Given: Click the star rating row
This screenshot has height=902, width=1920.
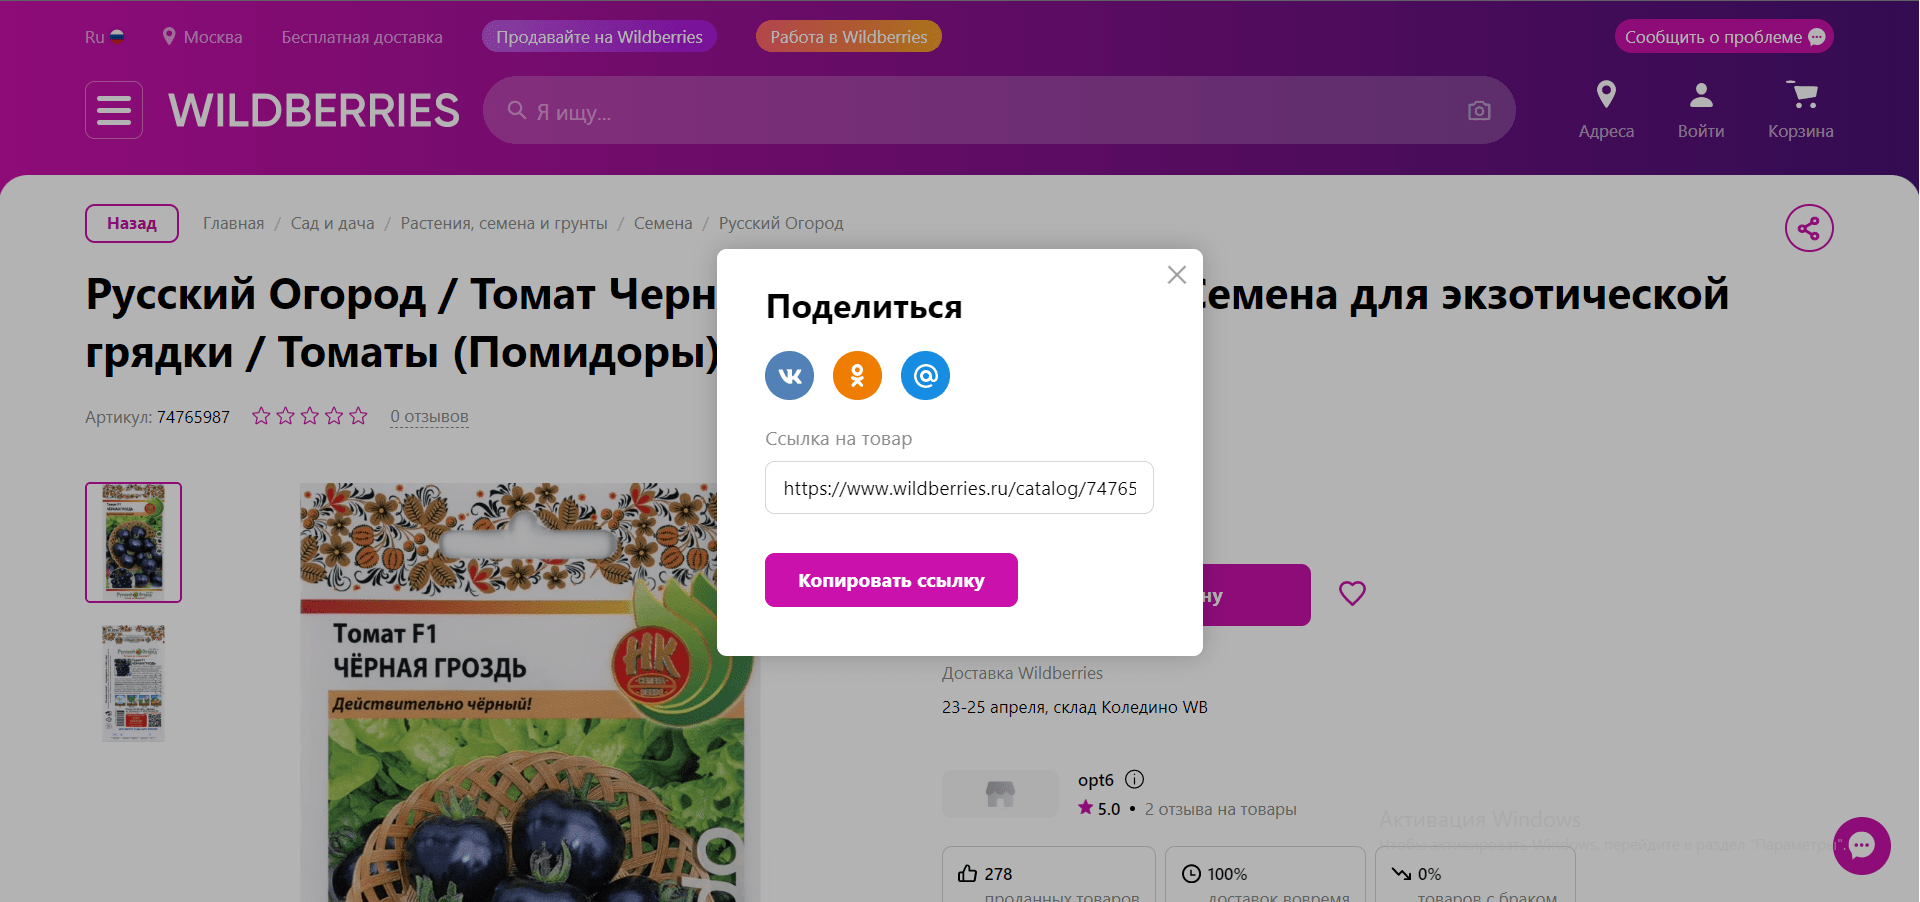Looking at the screenshot, I should 310,416.
